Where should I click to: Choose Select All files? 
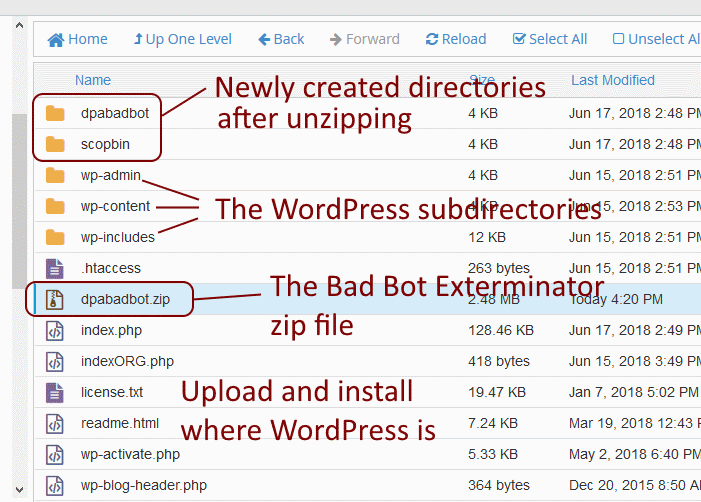point(550,39)
